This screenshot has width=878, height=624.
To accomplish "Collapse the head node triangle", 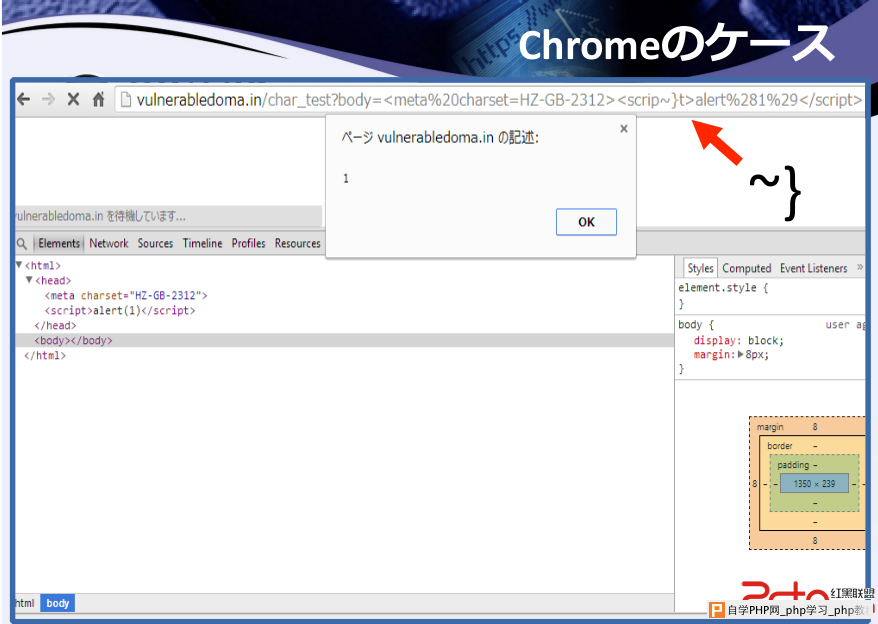I will point(29,280).
